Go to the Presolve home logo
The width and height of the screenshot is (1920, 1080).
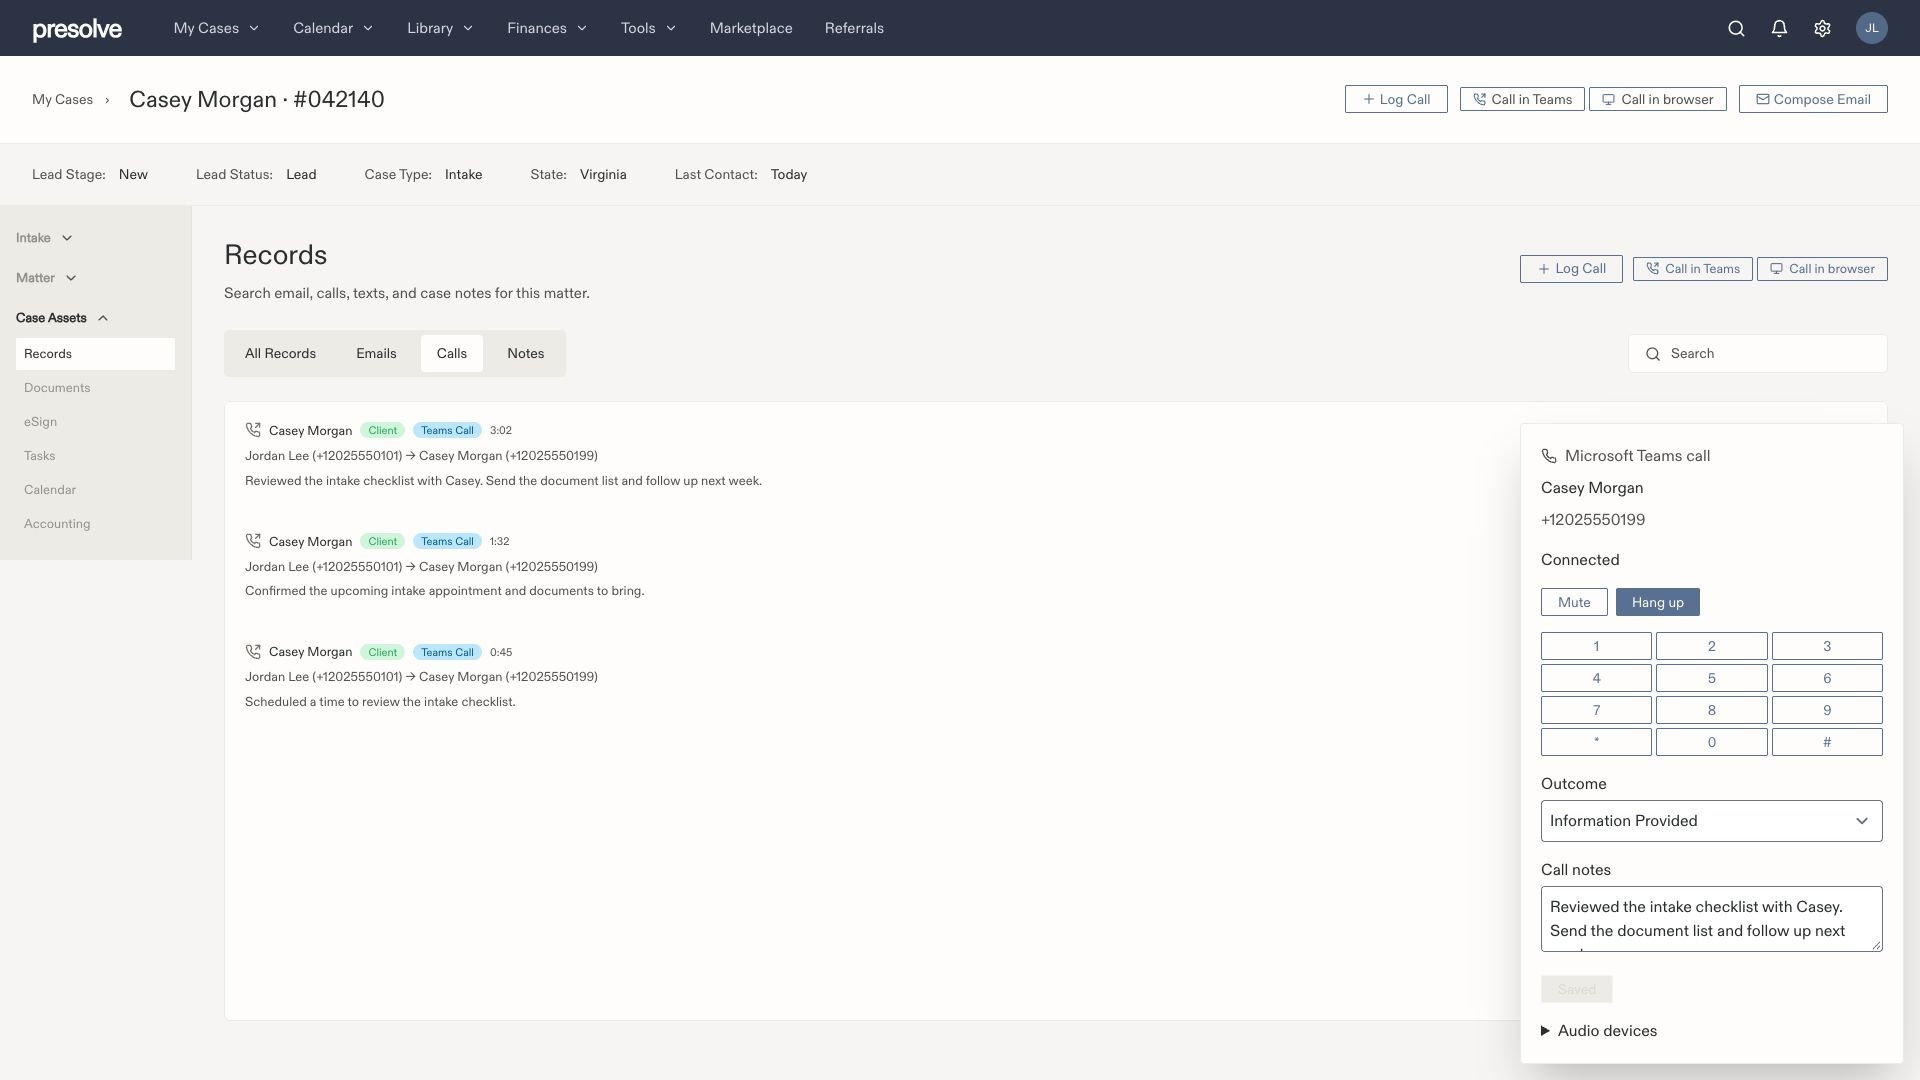click(77, 29)
